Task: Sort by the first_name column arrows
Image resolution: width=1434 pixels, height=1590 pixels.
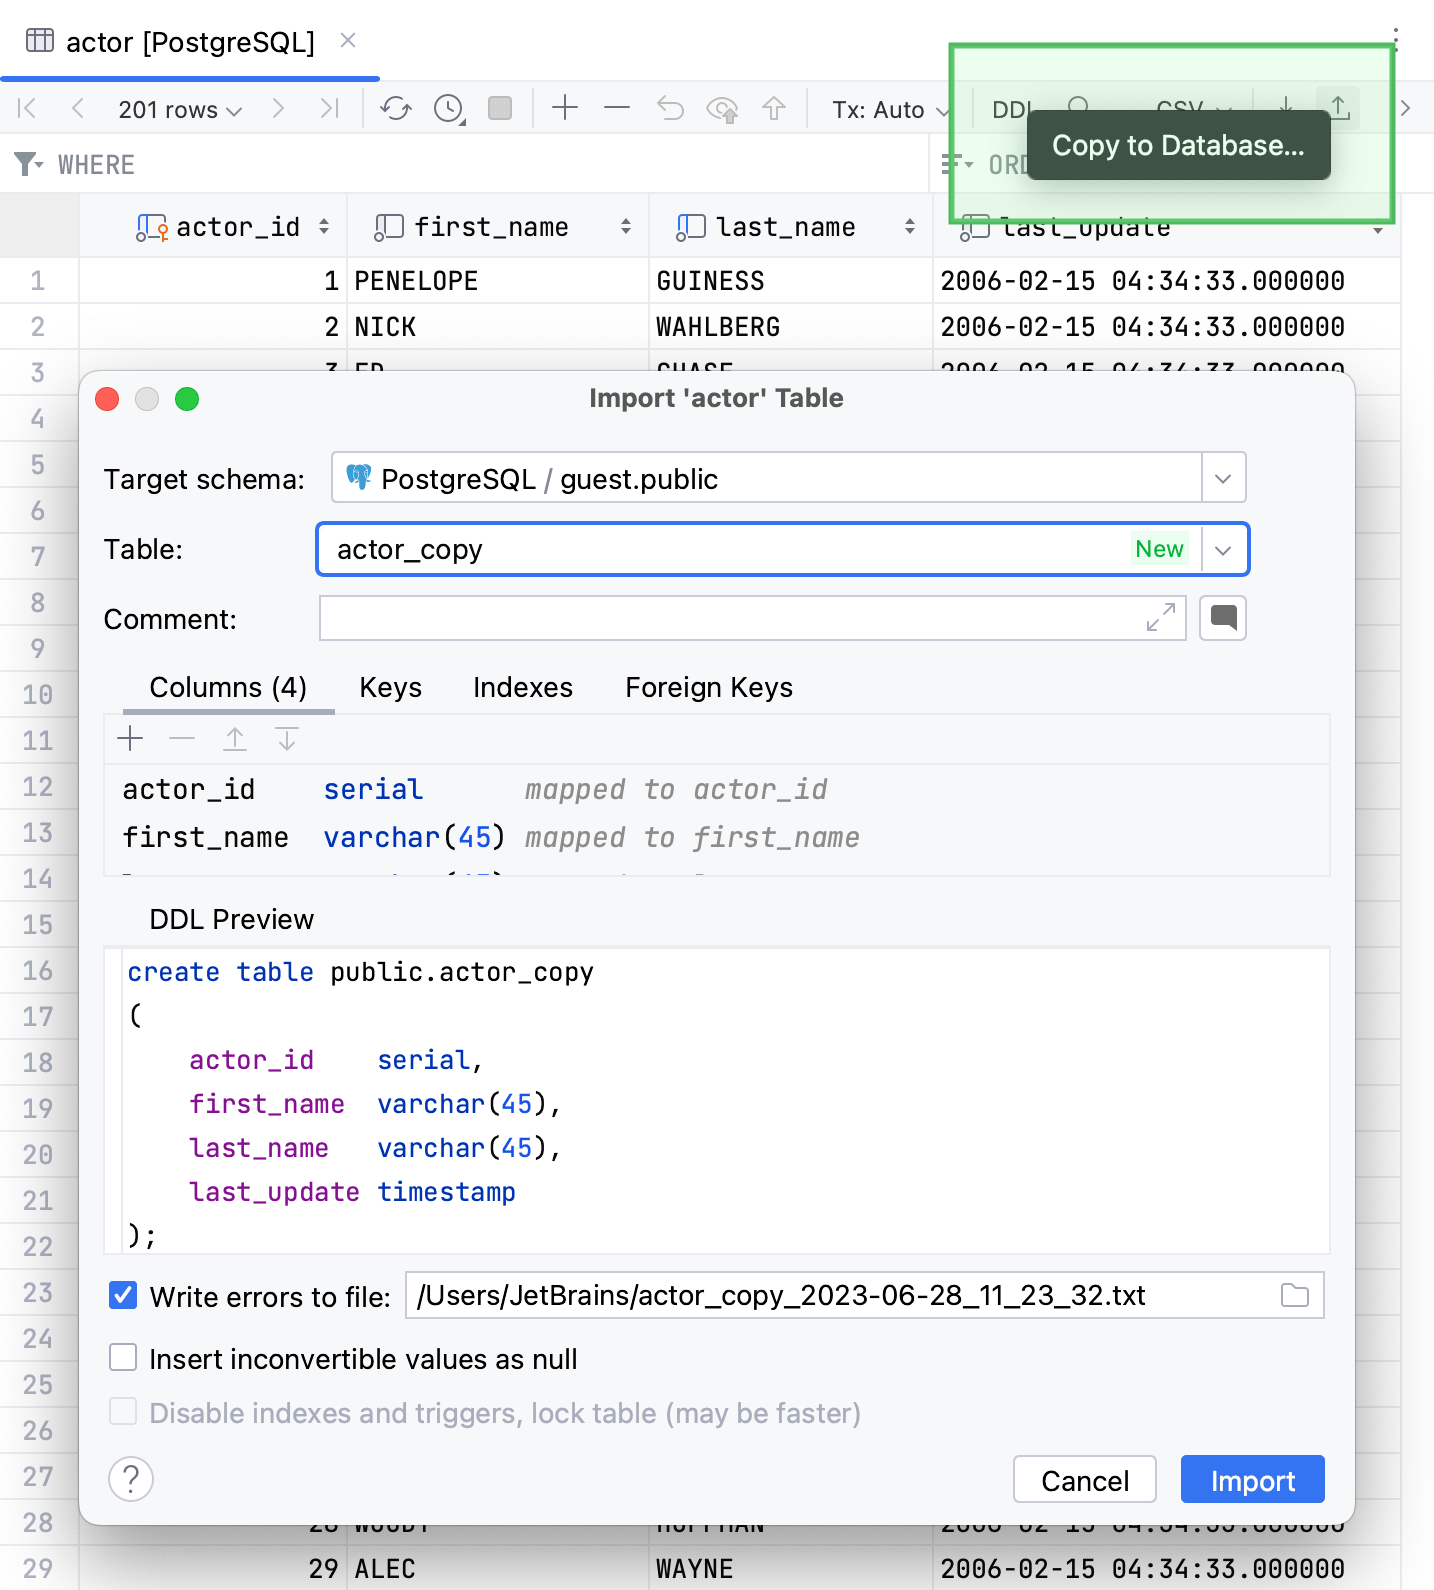Action: pyautogui.click(x=626, y=227)
